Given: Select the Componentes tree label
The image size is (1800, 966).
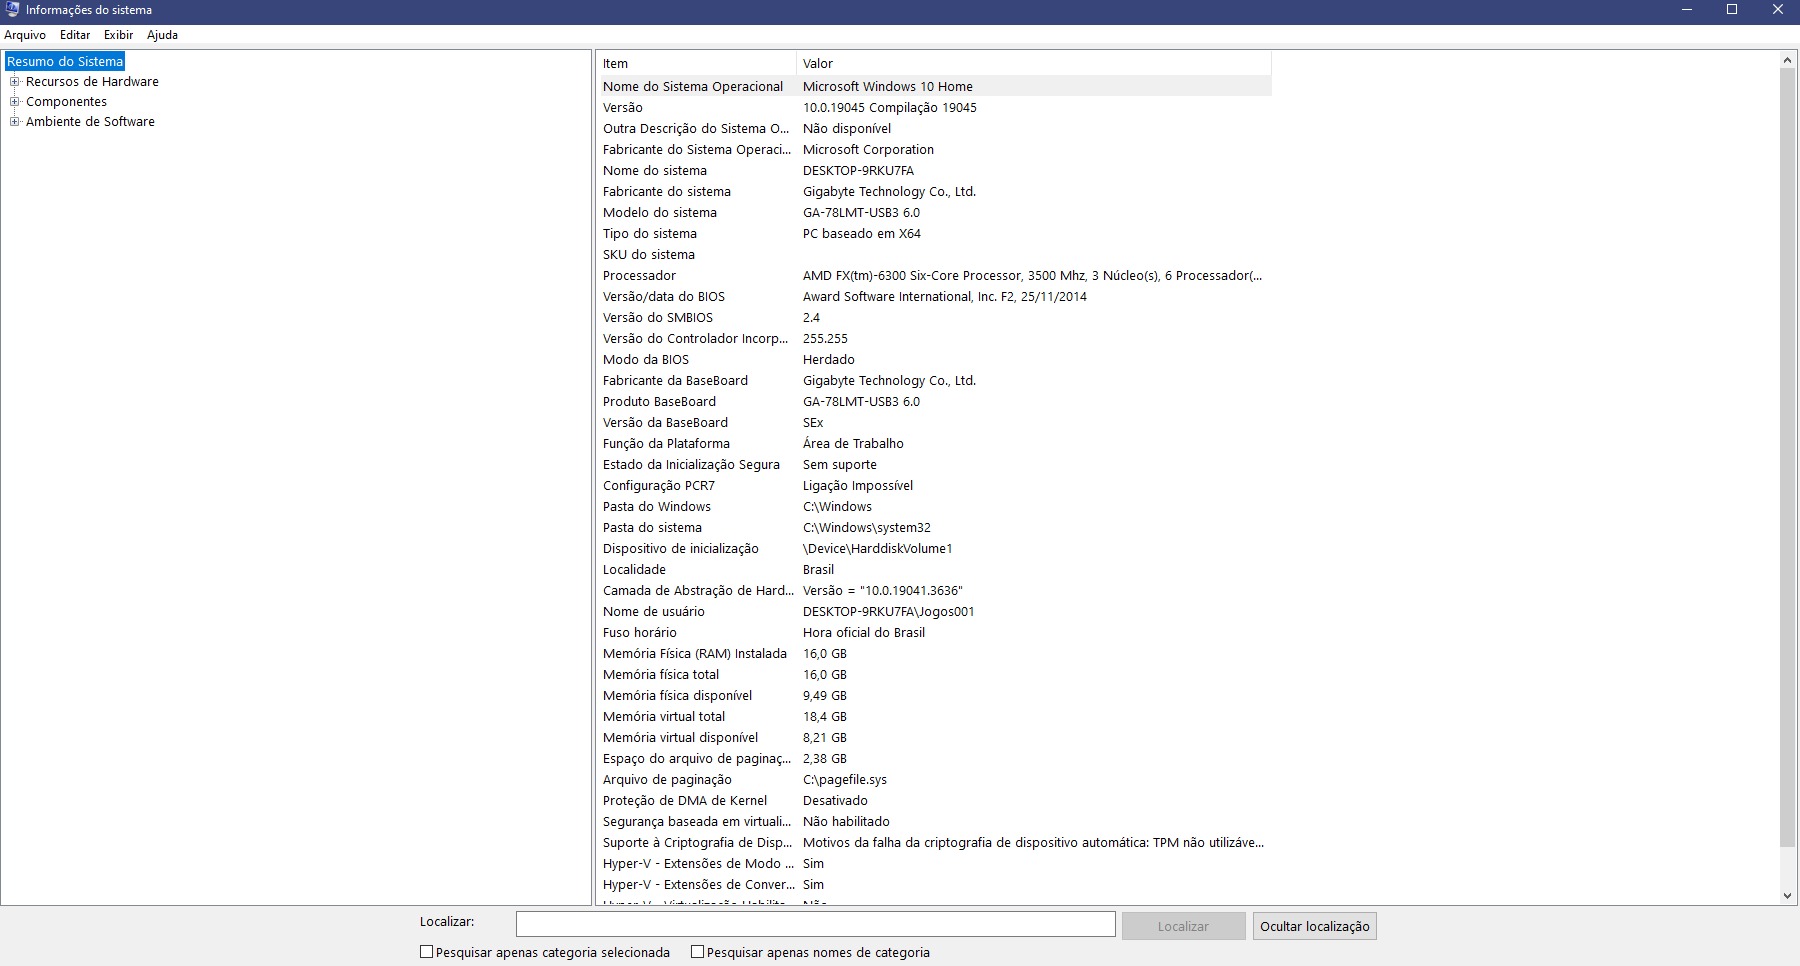Looking at the screenshot, I should [x=66, y=102].
